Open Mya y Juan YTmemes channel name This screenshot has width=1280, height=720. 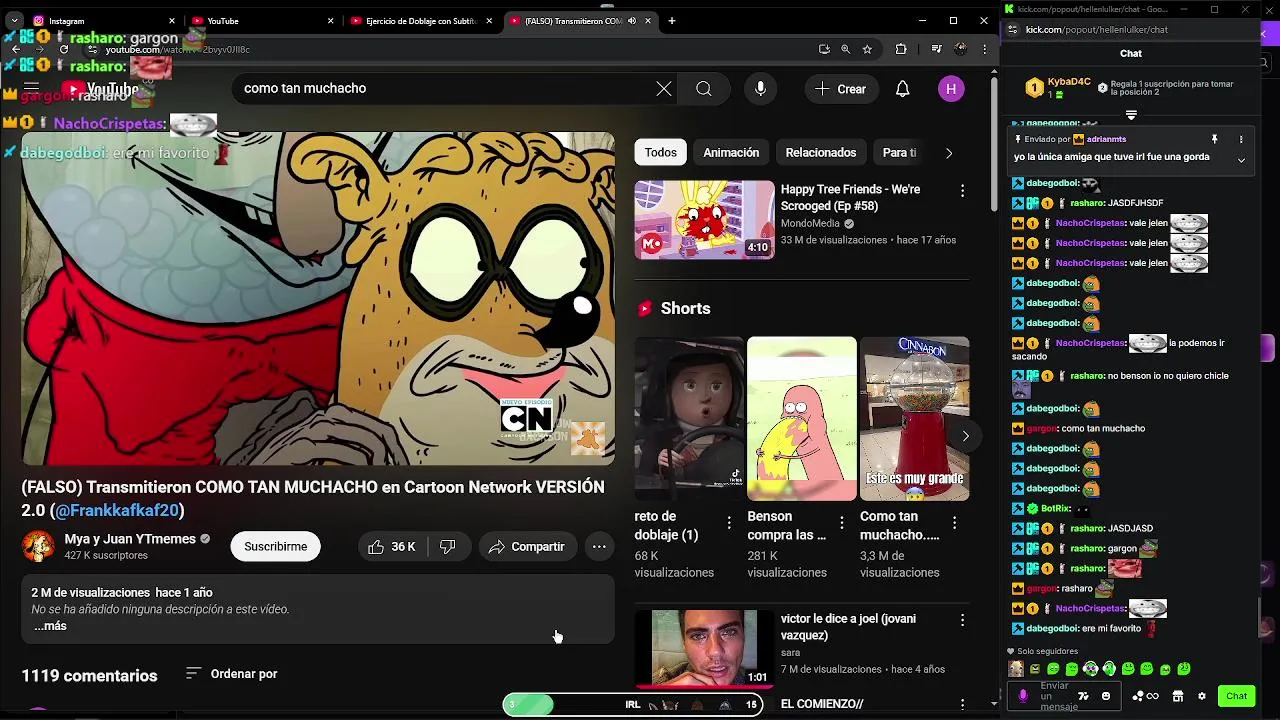point(130,539)
